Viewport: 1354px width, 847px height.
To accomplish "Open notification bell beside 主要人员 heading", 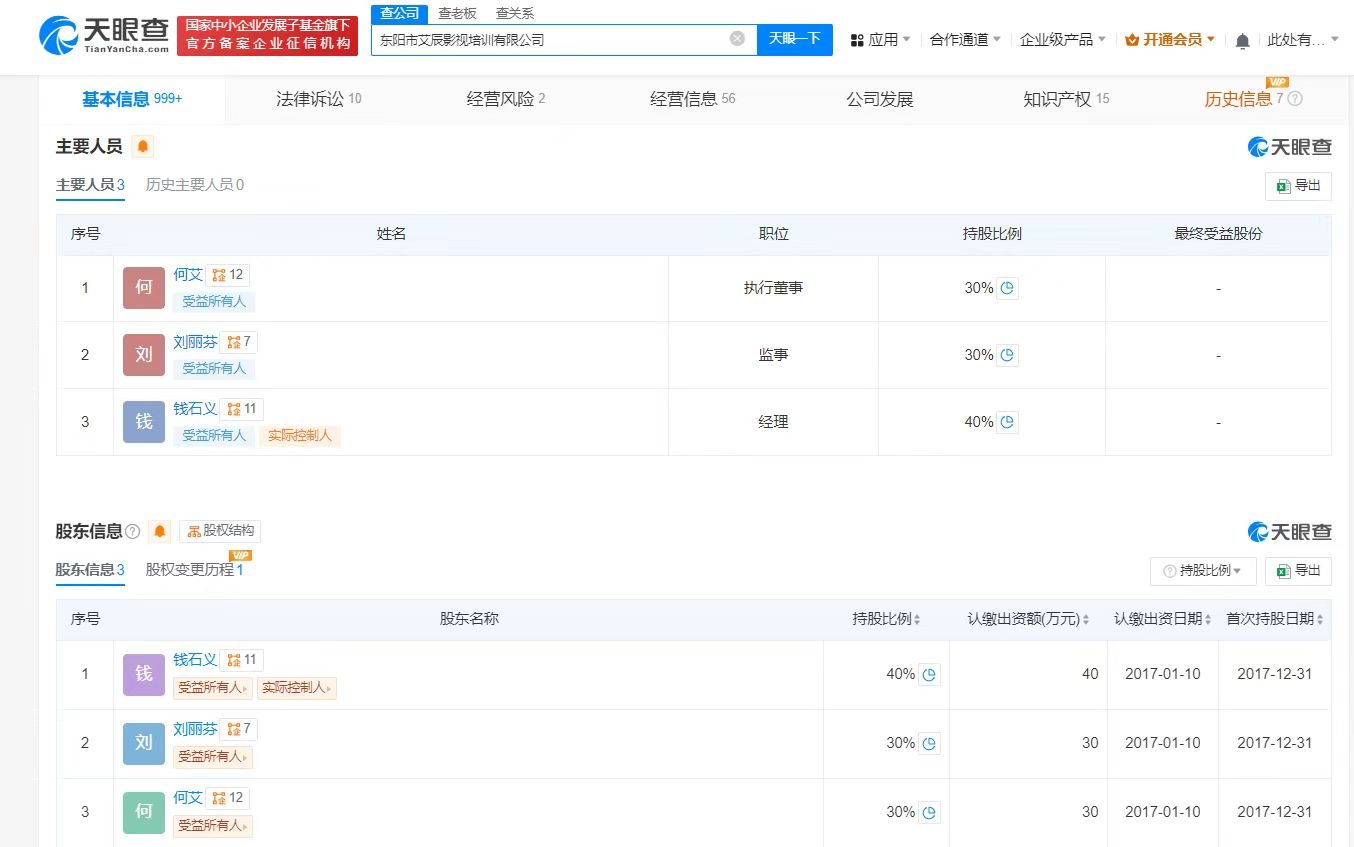I will click(142, 146).
